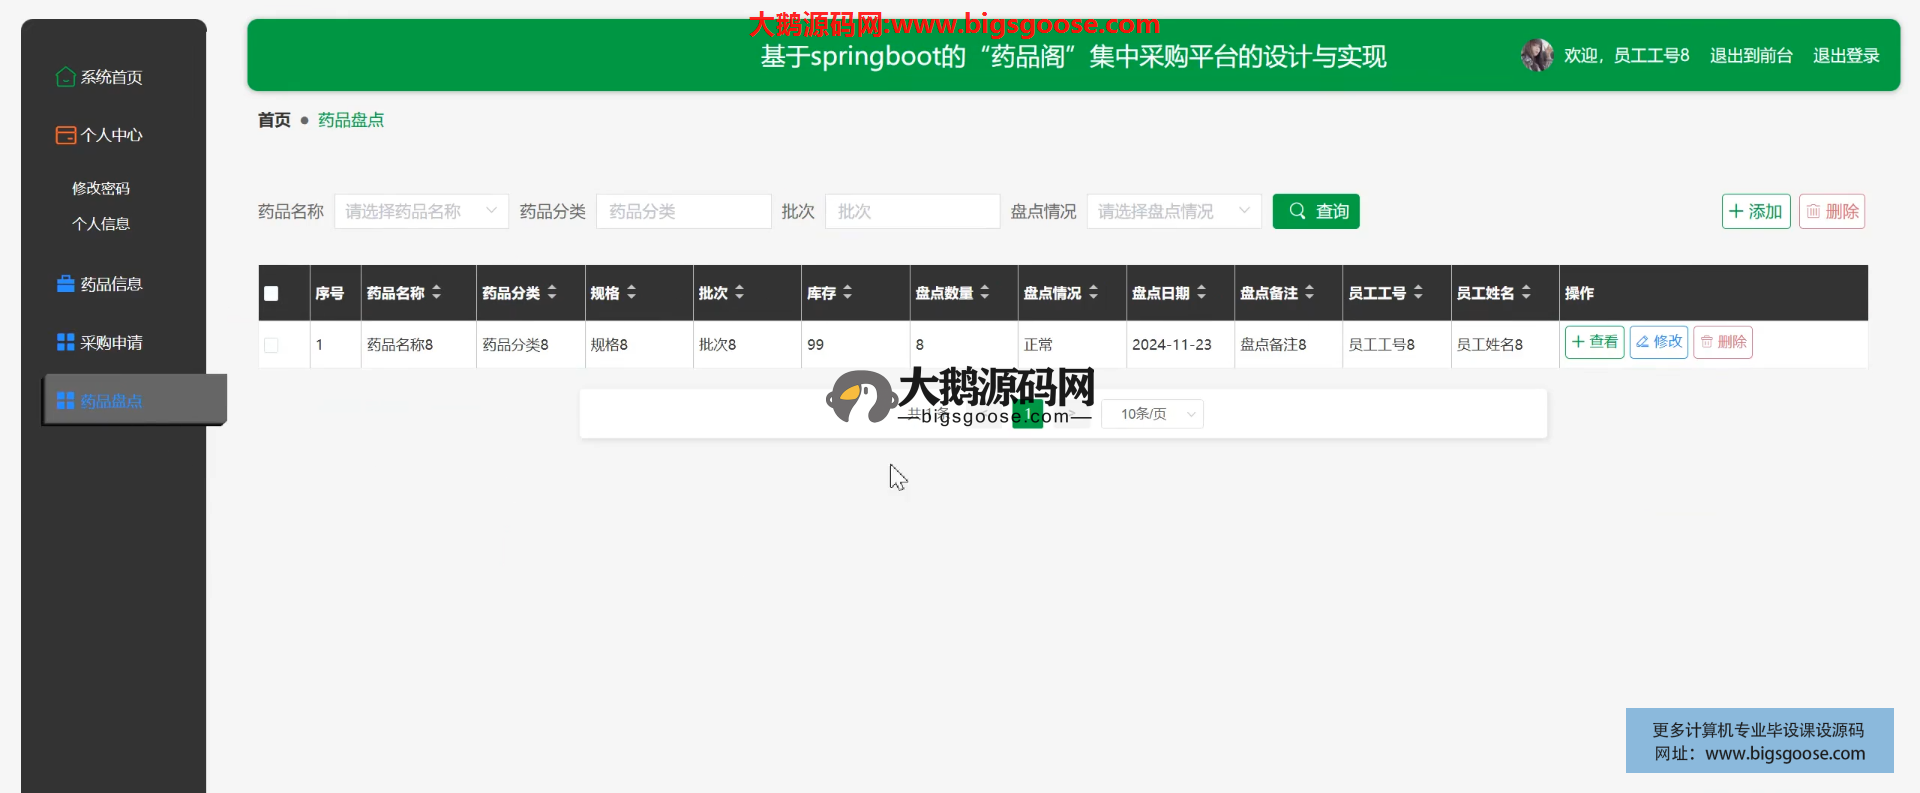The height and width of the screenshot is (793, 1920).
Task: Expand the 盘点情况 filter dropdown
Action: (1173, 211)
